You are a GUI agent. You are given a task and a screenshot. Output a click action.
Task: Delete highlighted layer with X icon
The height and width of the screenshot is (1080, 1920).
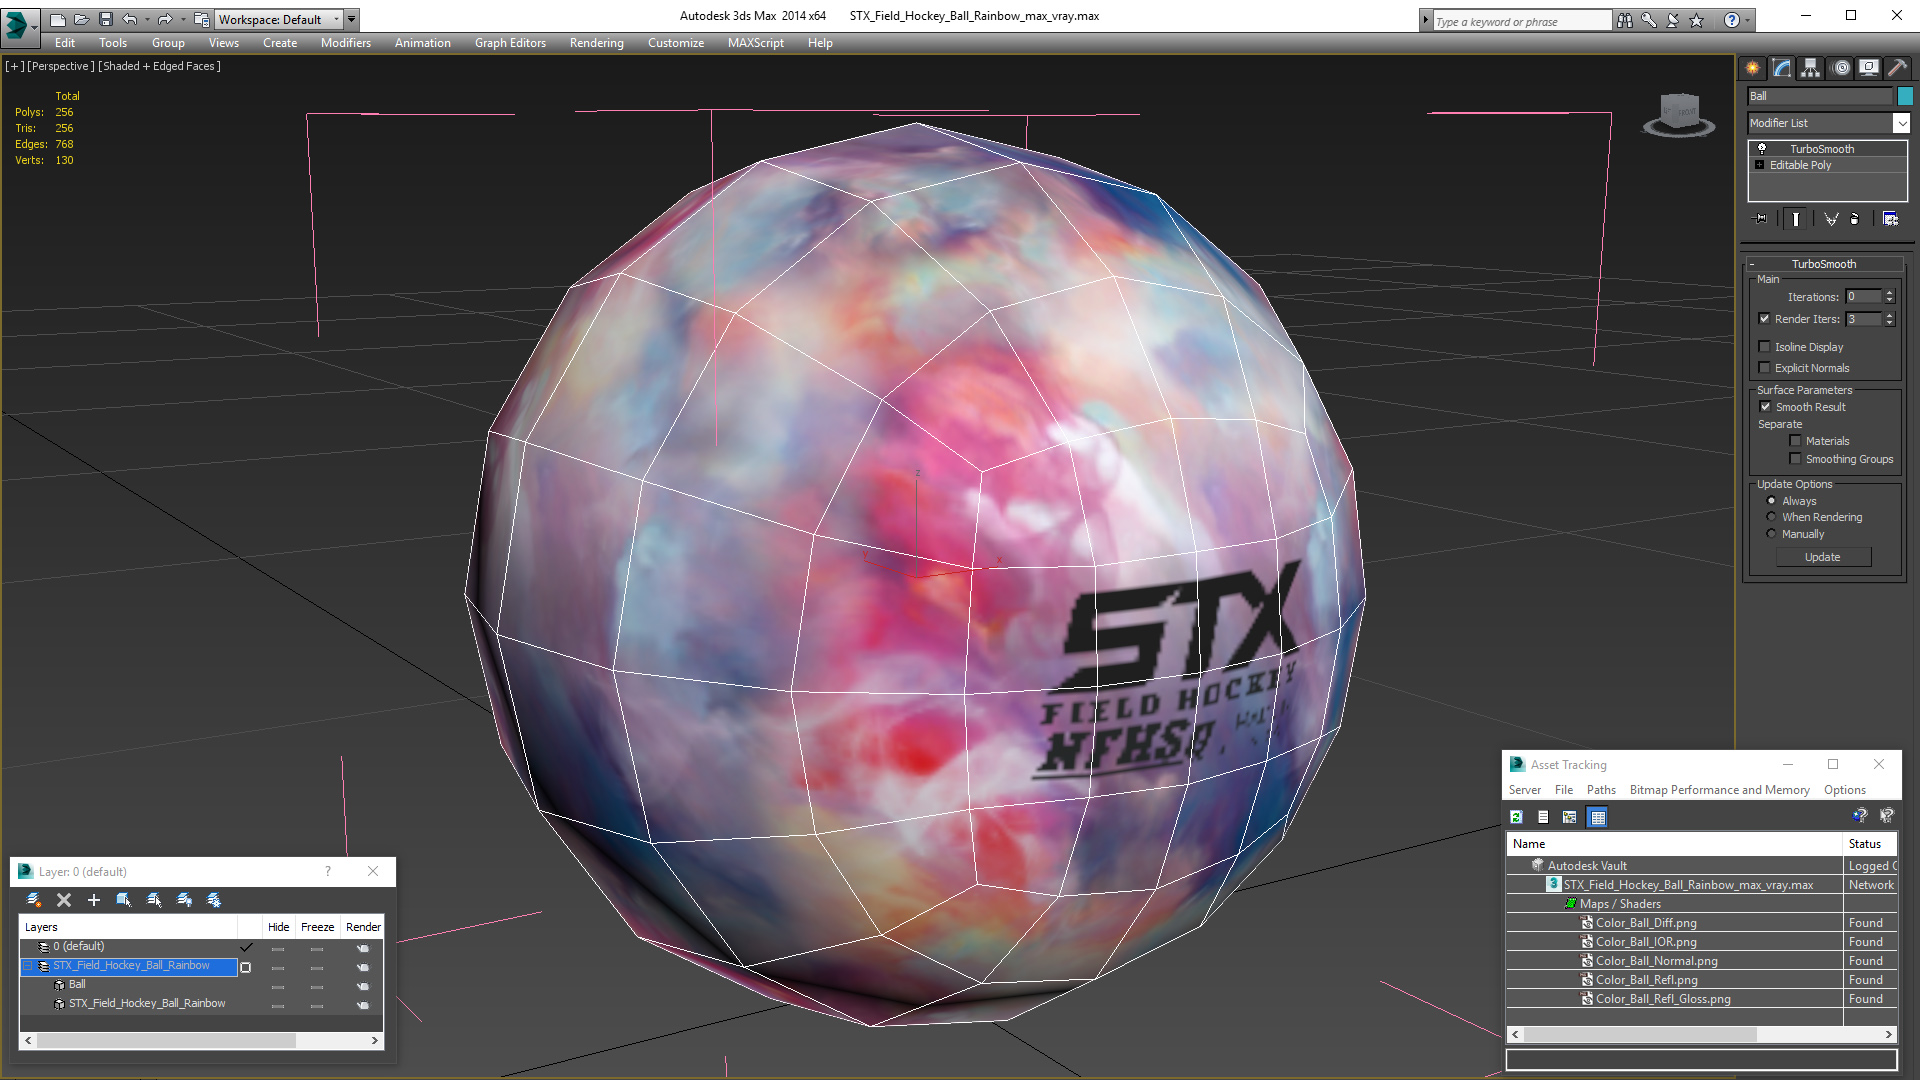64,900
